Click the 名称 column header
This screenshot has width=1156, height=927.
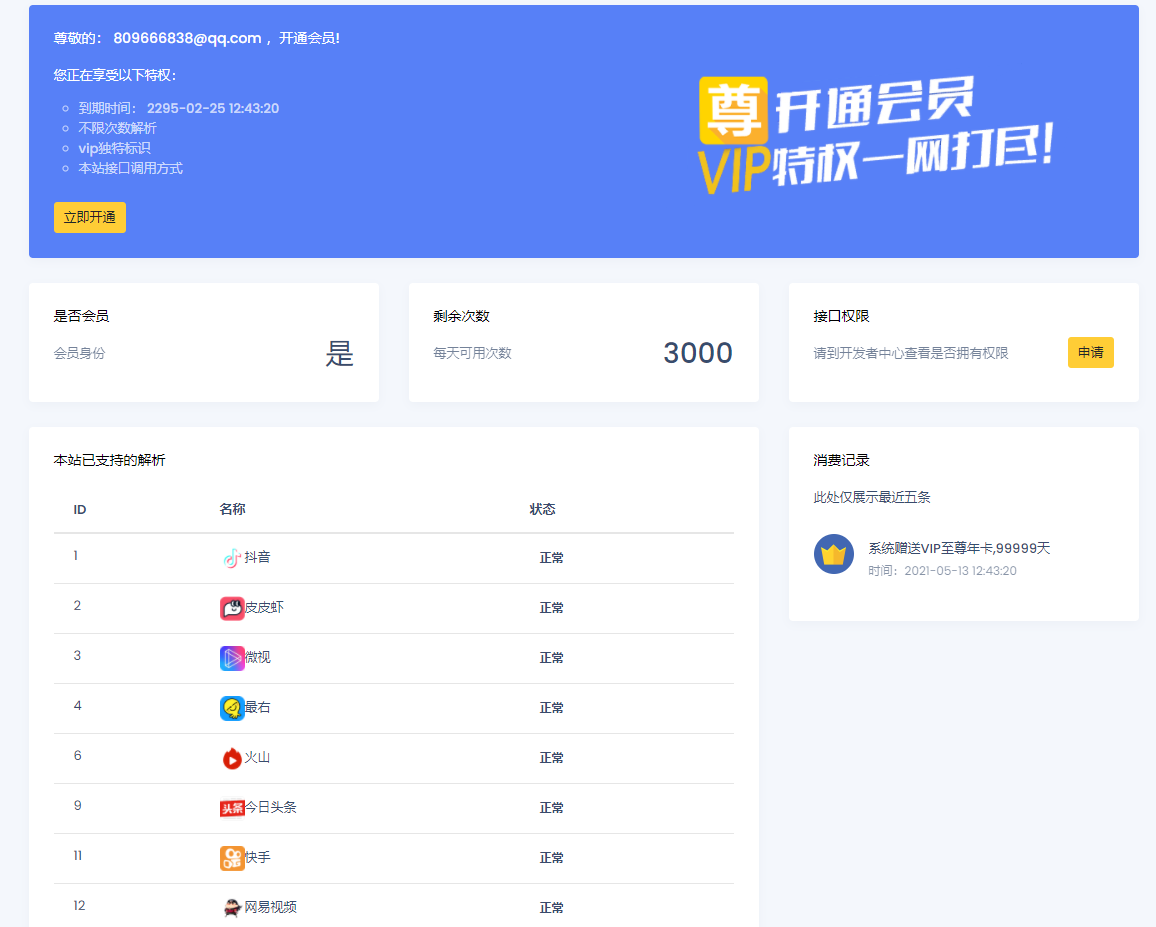(x=232, y=509)
